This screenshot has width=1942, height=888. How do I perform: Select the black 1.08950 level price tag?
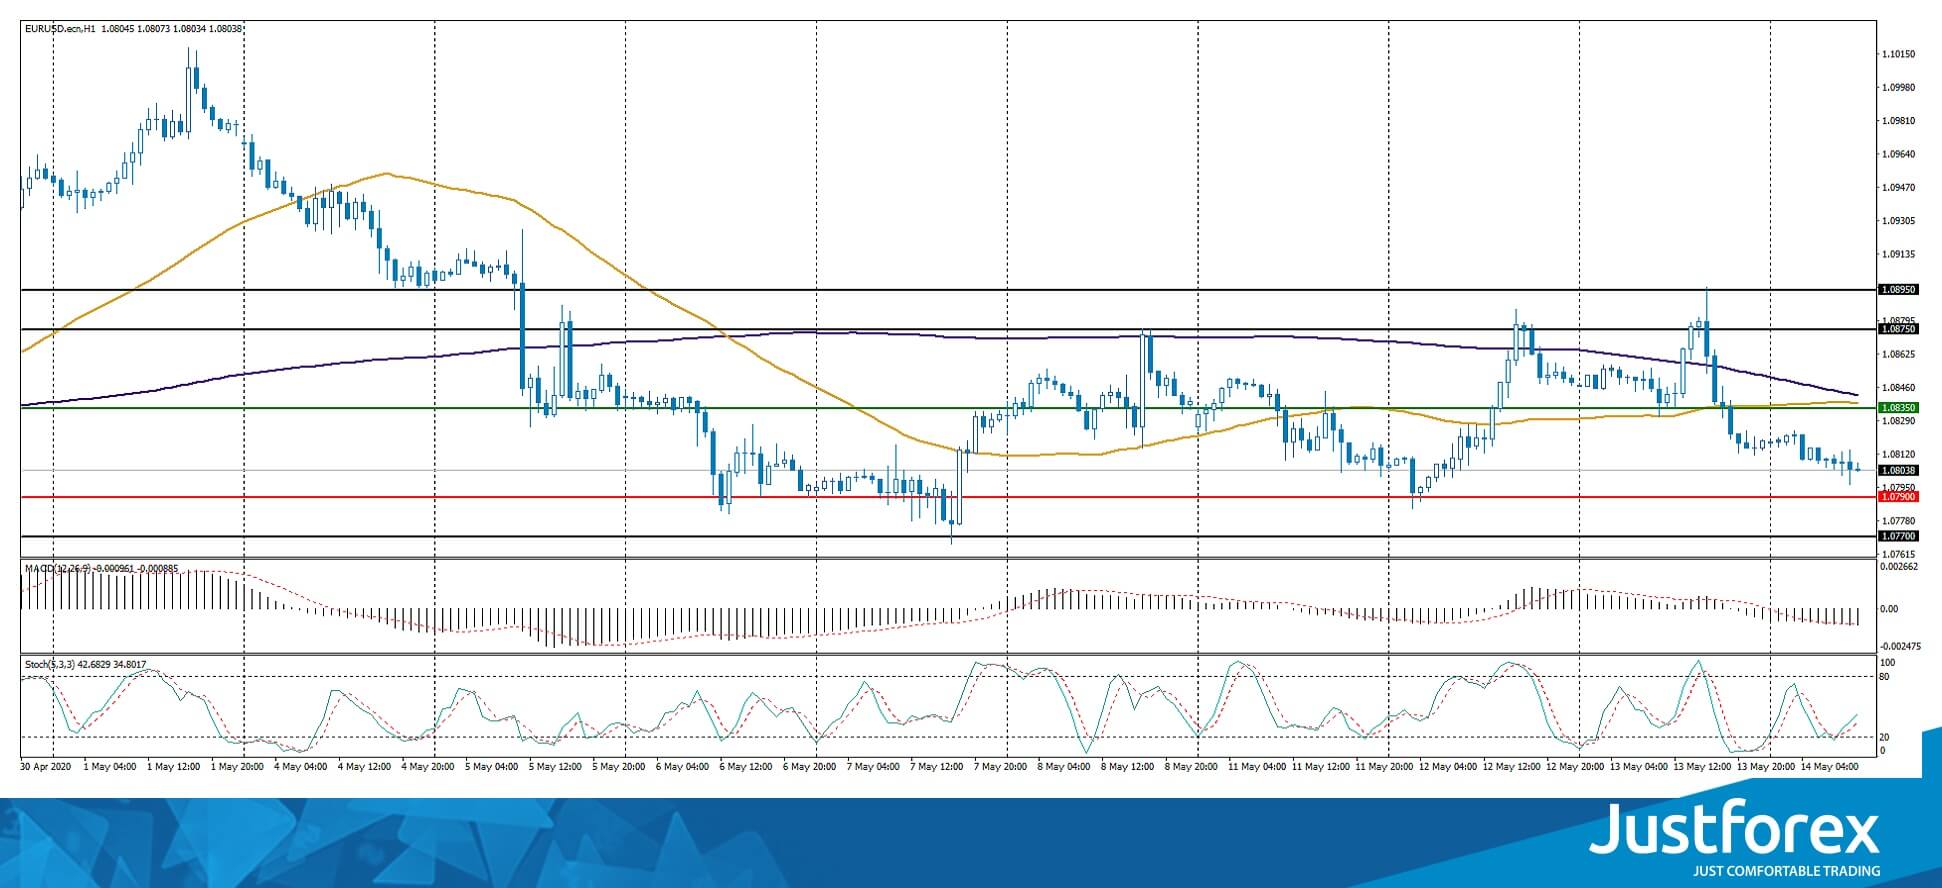click(1898, 289)
